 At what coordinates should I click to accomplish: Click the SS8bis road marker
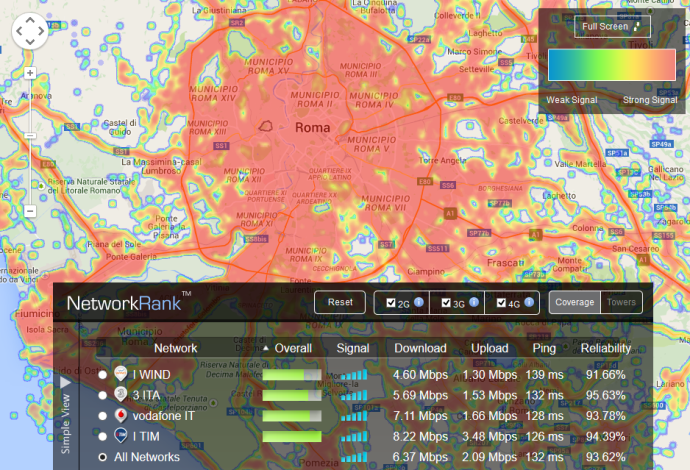pyautogui.click(x=256, y=239)
